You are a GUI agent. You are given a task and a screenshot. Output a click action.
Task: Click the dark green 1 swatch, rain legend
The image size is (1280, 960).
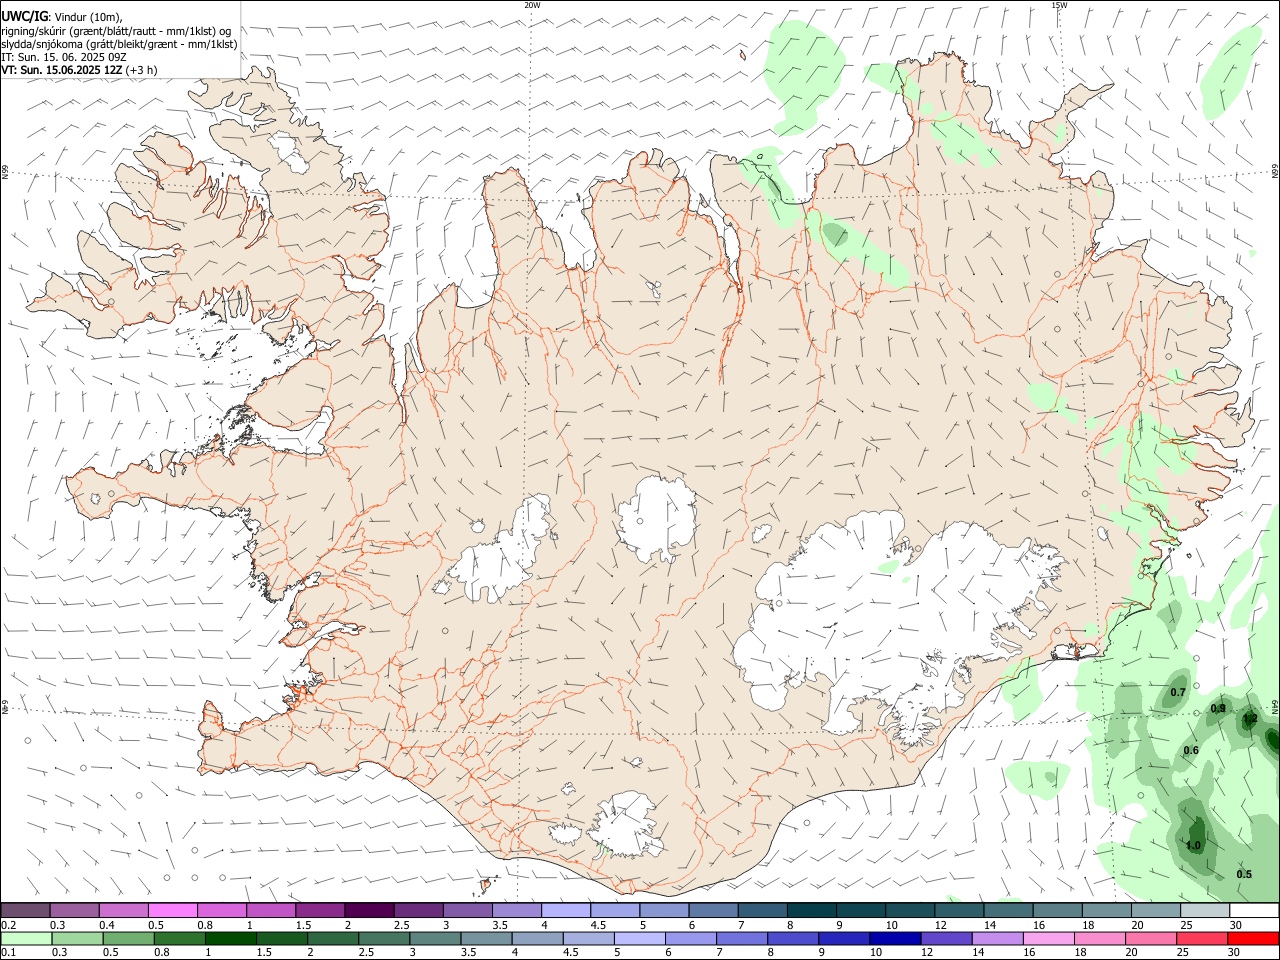point(230,938)
